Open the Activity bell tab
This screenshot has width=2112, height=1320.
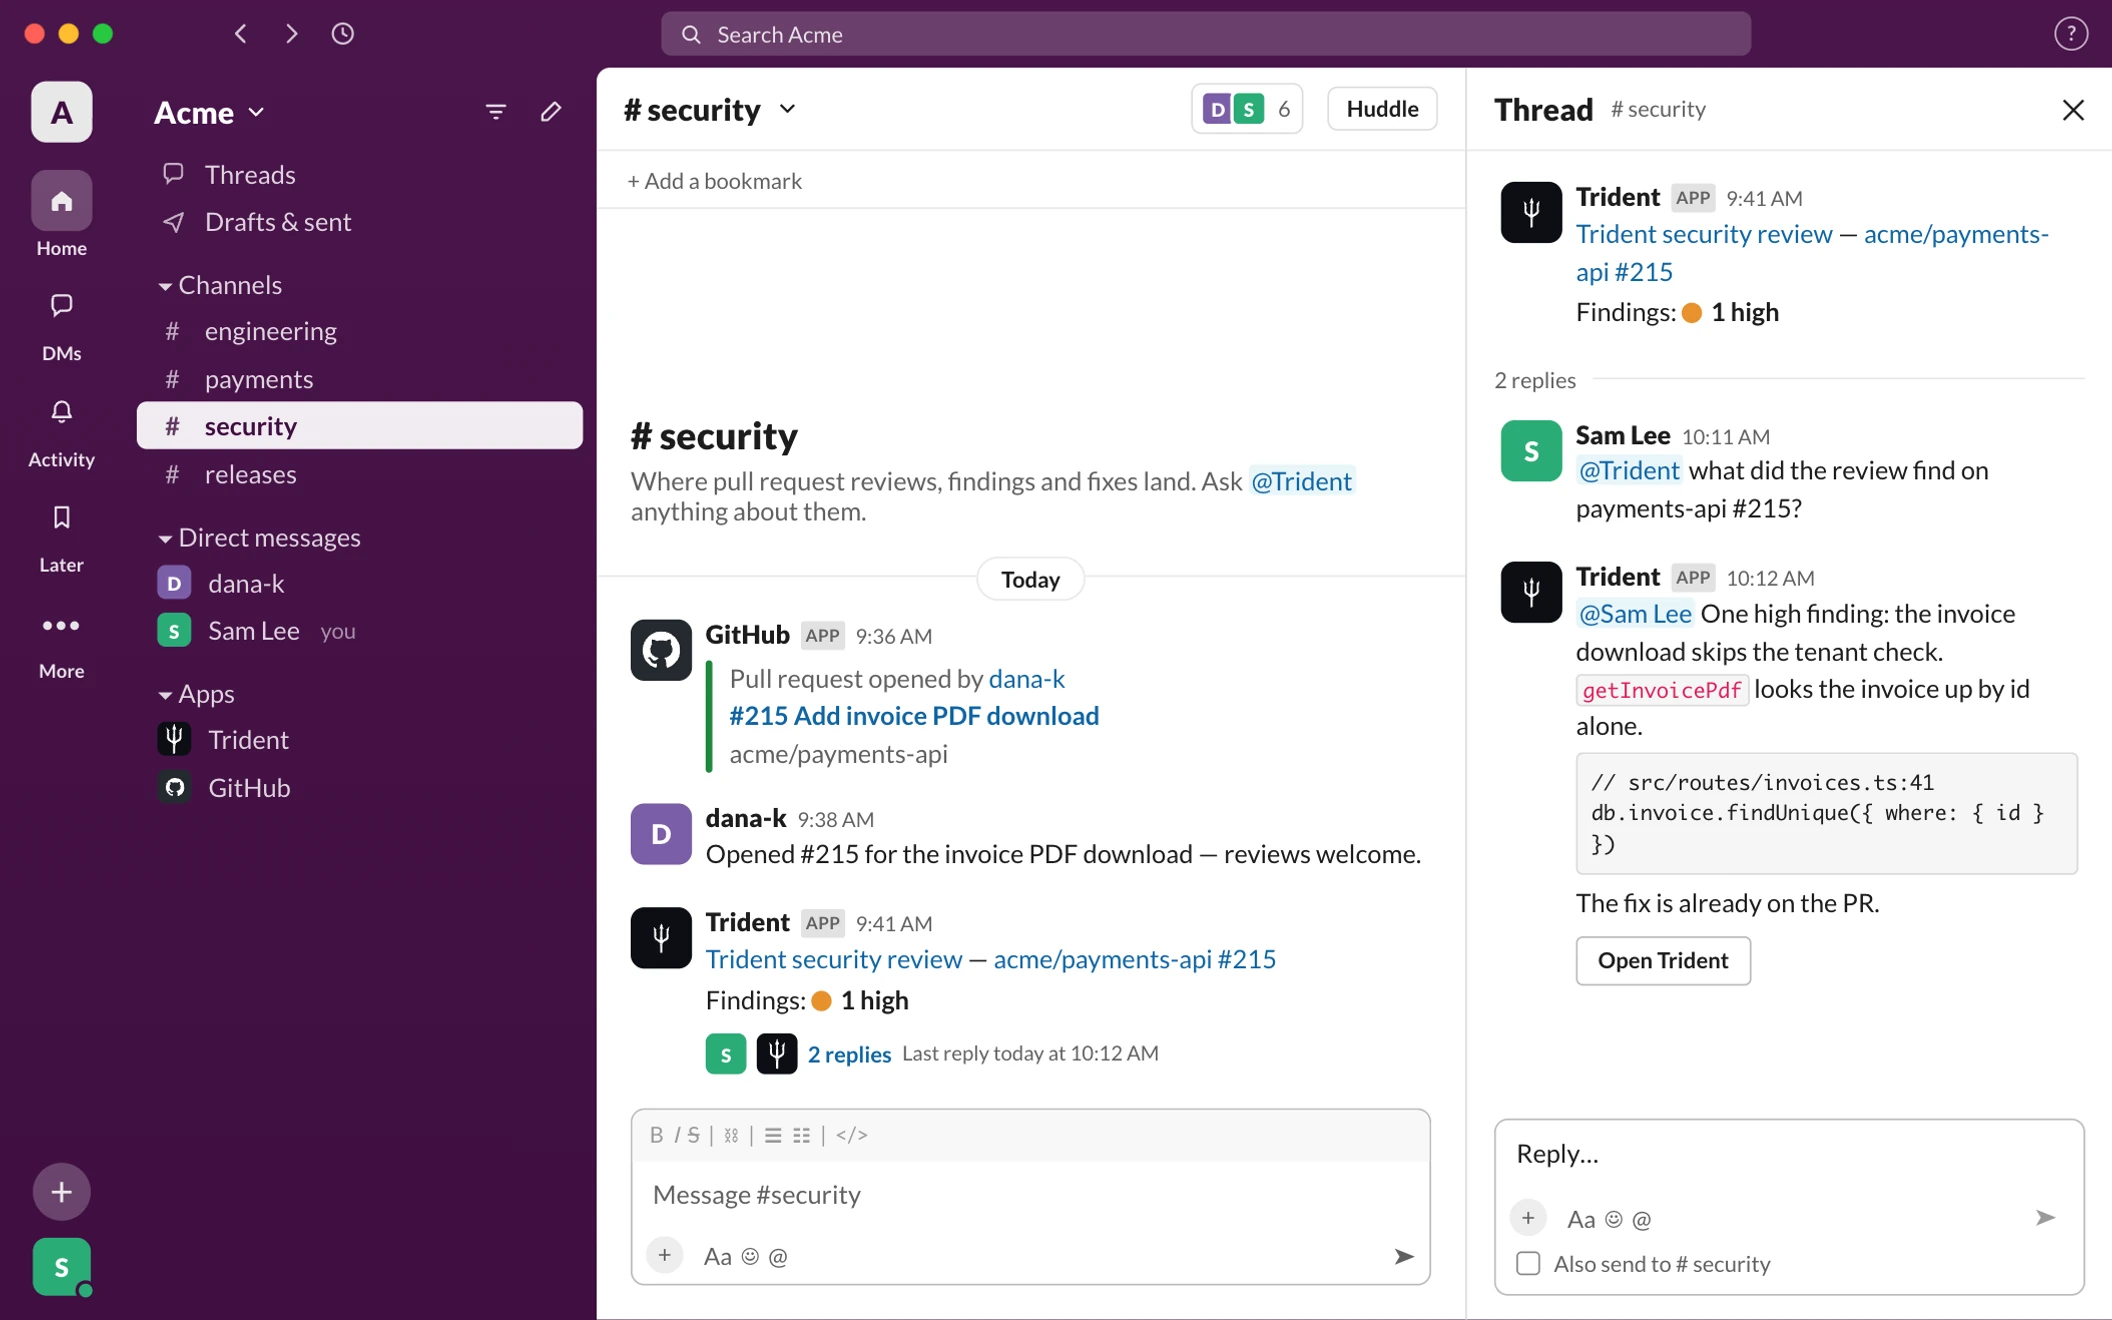point(61,433)
